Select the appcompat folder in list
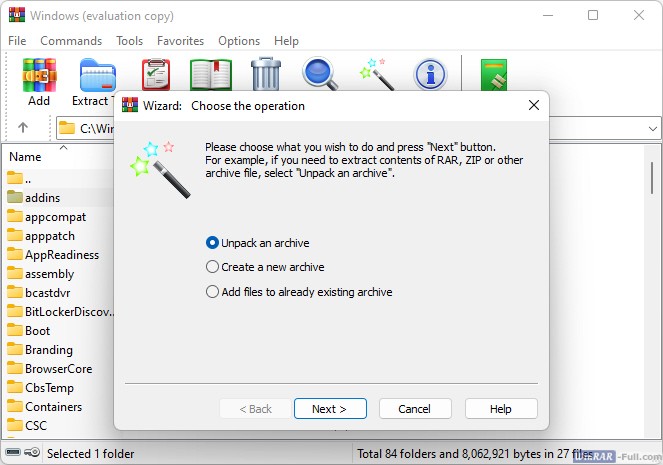663x465 pixels. coord(55,217)
